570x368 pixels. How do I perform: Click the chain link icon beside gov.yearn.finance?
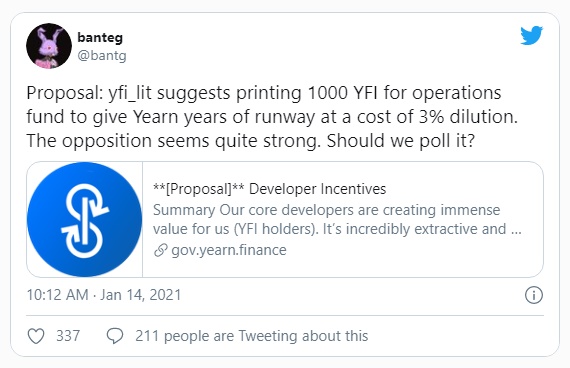[160, 250]
